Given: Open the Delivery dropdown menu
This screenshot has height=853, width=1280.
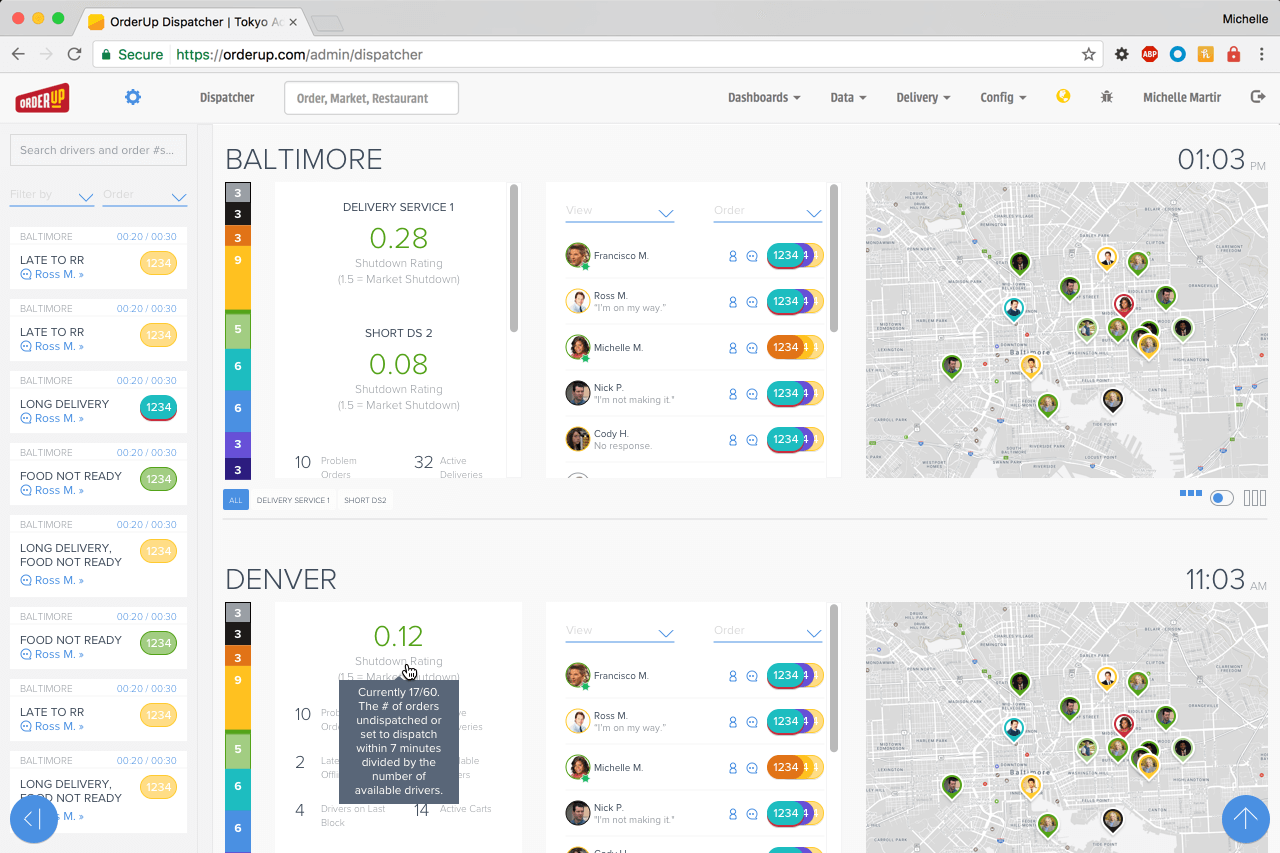Looking at the screenshot, I should (923, 98).
